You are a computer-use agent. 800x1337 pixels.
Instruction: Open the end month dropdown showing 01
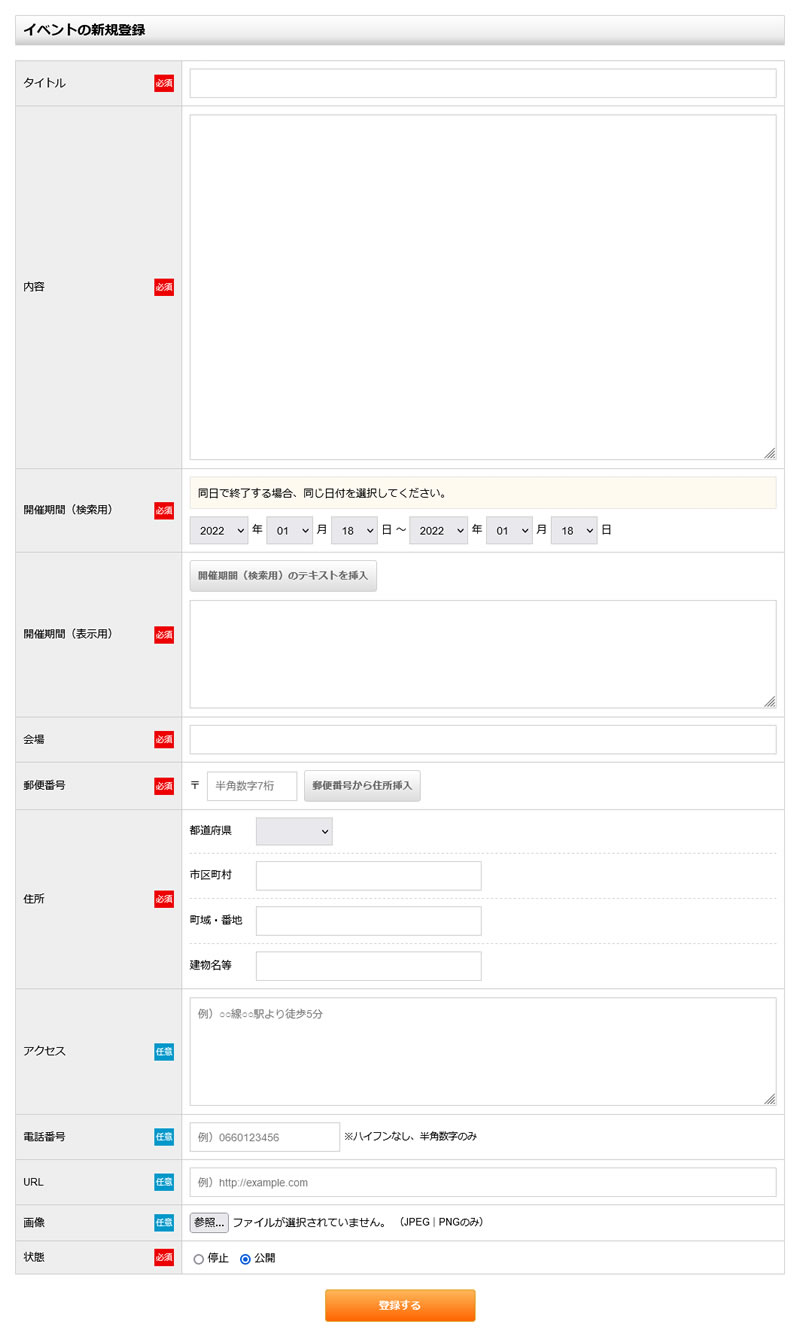point(510,530)
